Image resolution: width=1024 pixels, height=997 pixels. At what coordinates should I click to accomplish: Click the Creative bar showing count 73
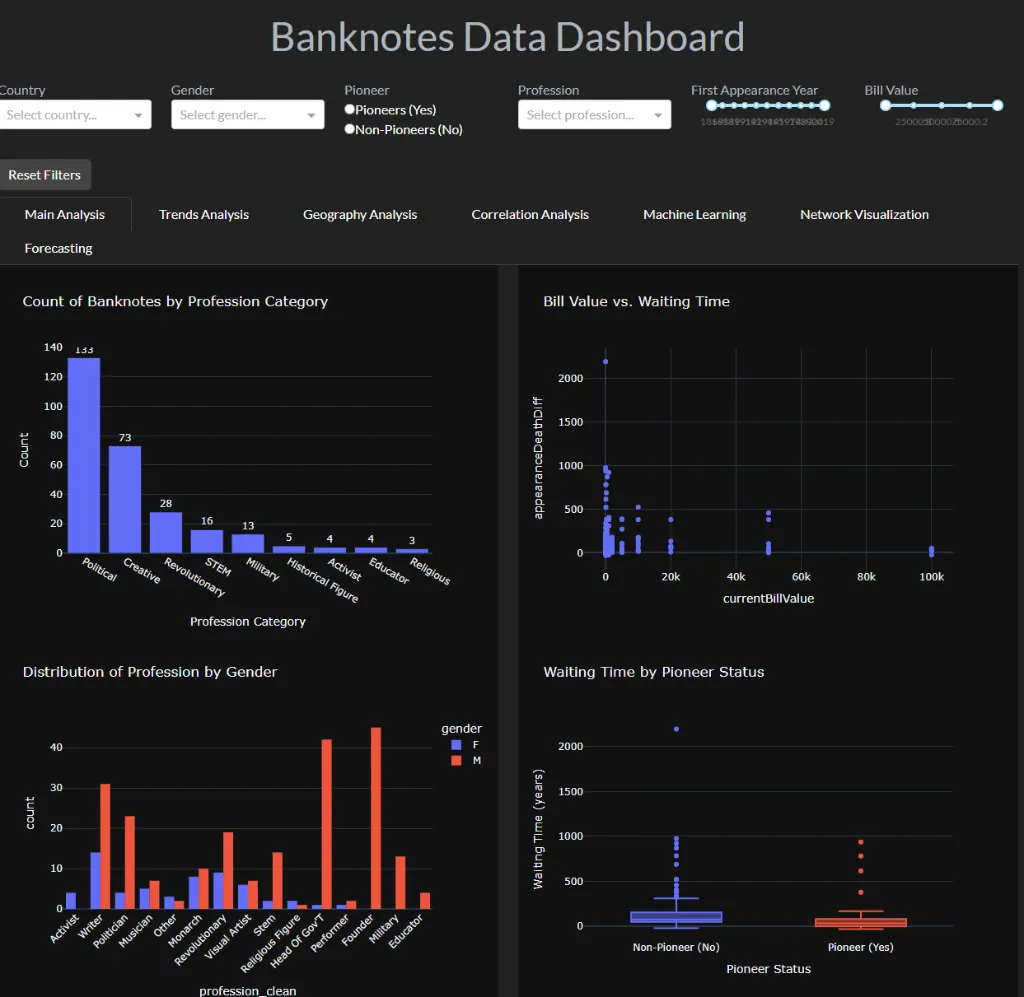(125, 499)
